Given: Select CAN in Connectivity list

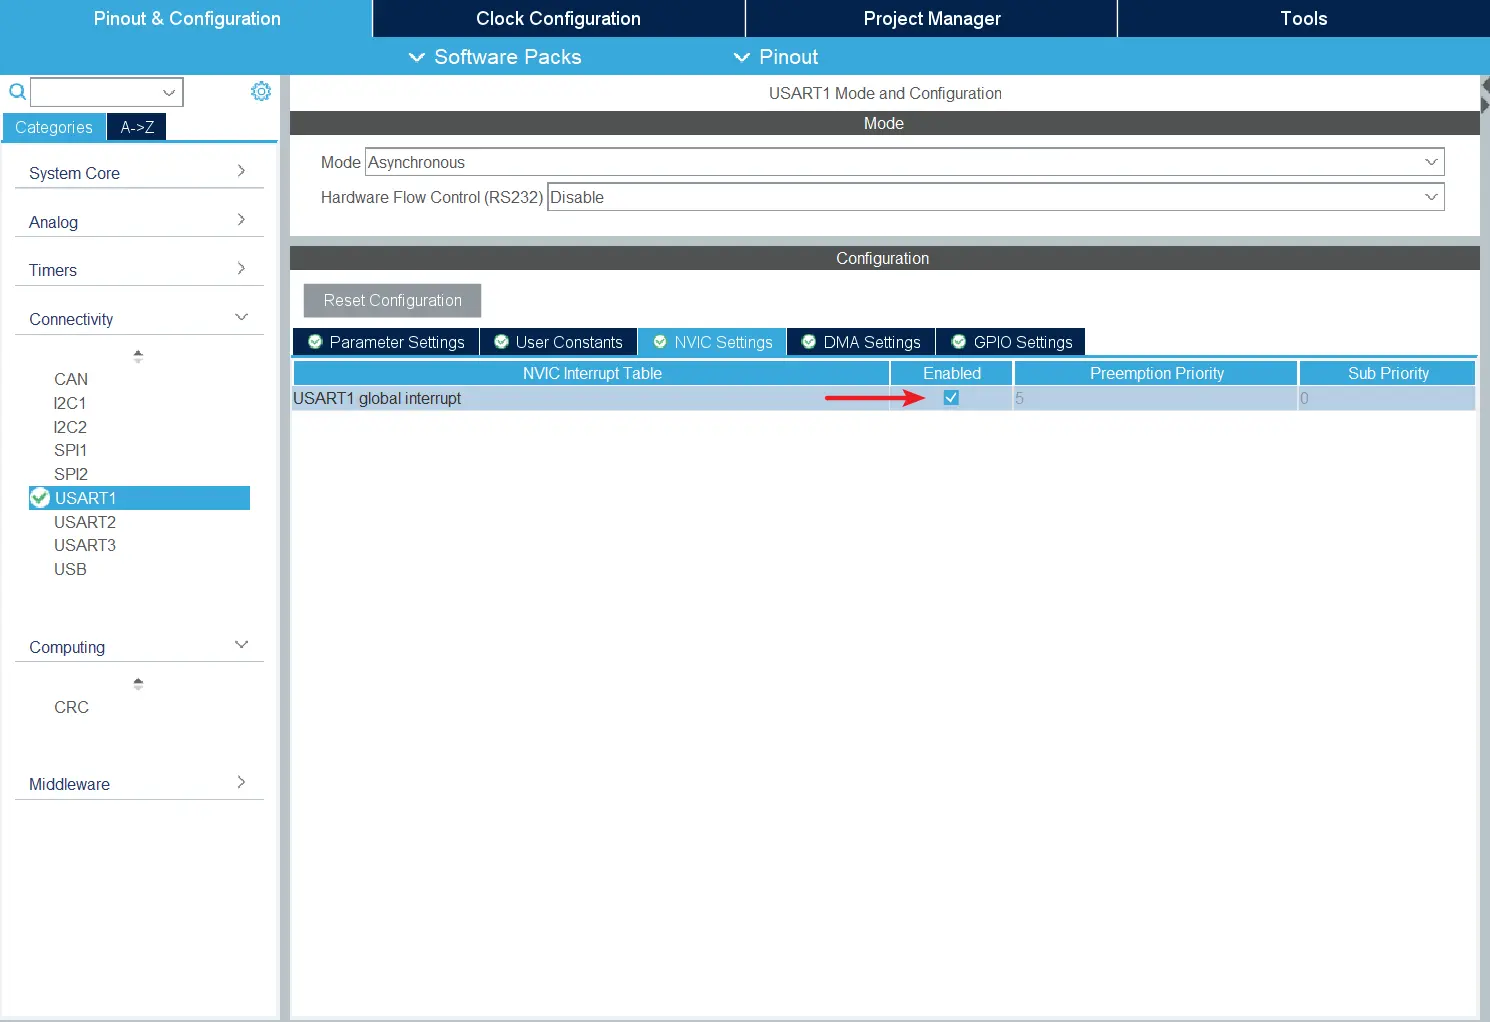Looking at the screenshot, I should [x=71, y=379].
